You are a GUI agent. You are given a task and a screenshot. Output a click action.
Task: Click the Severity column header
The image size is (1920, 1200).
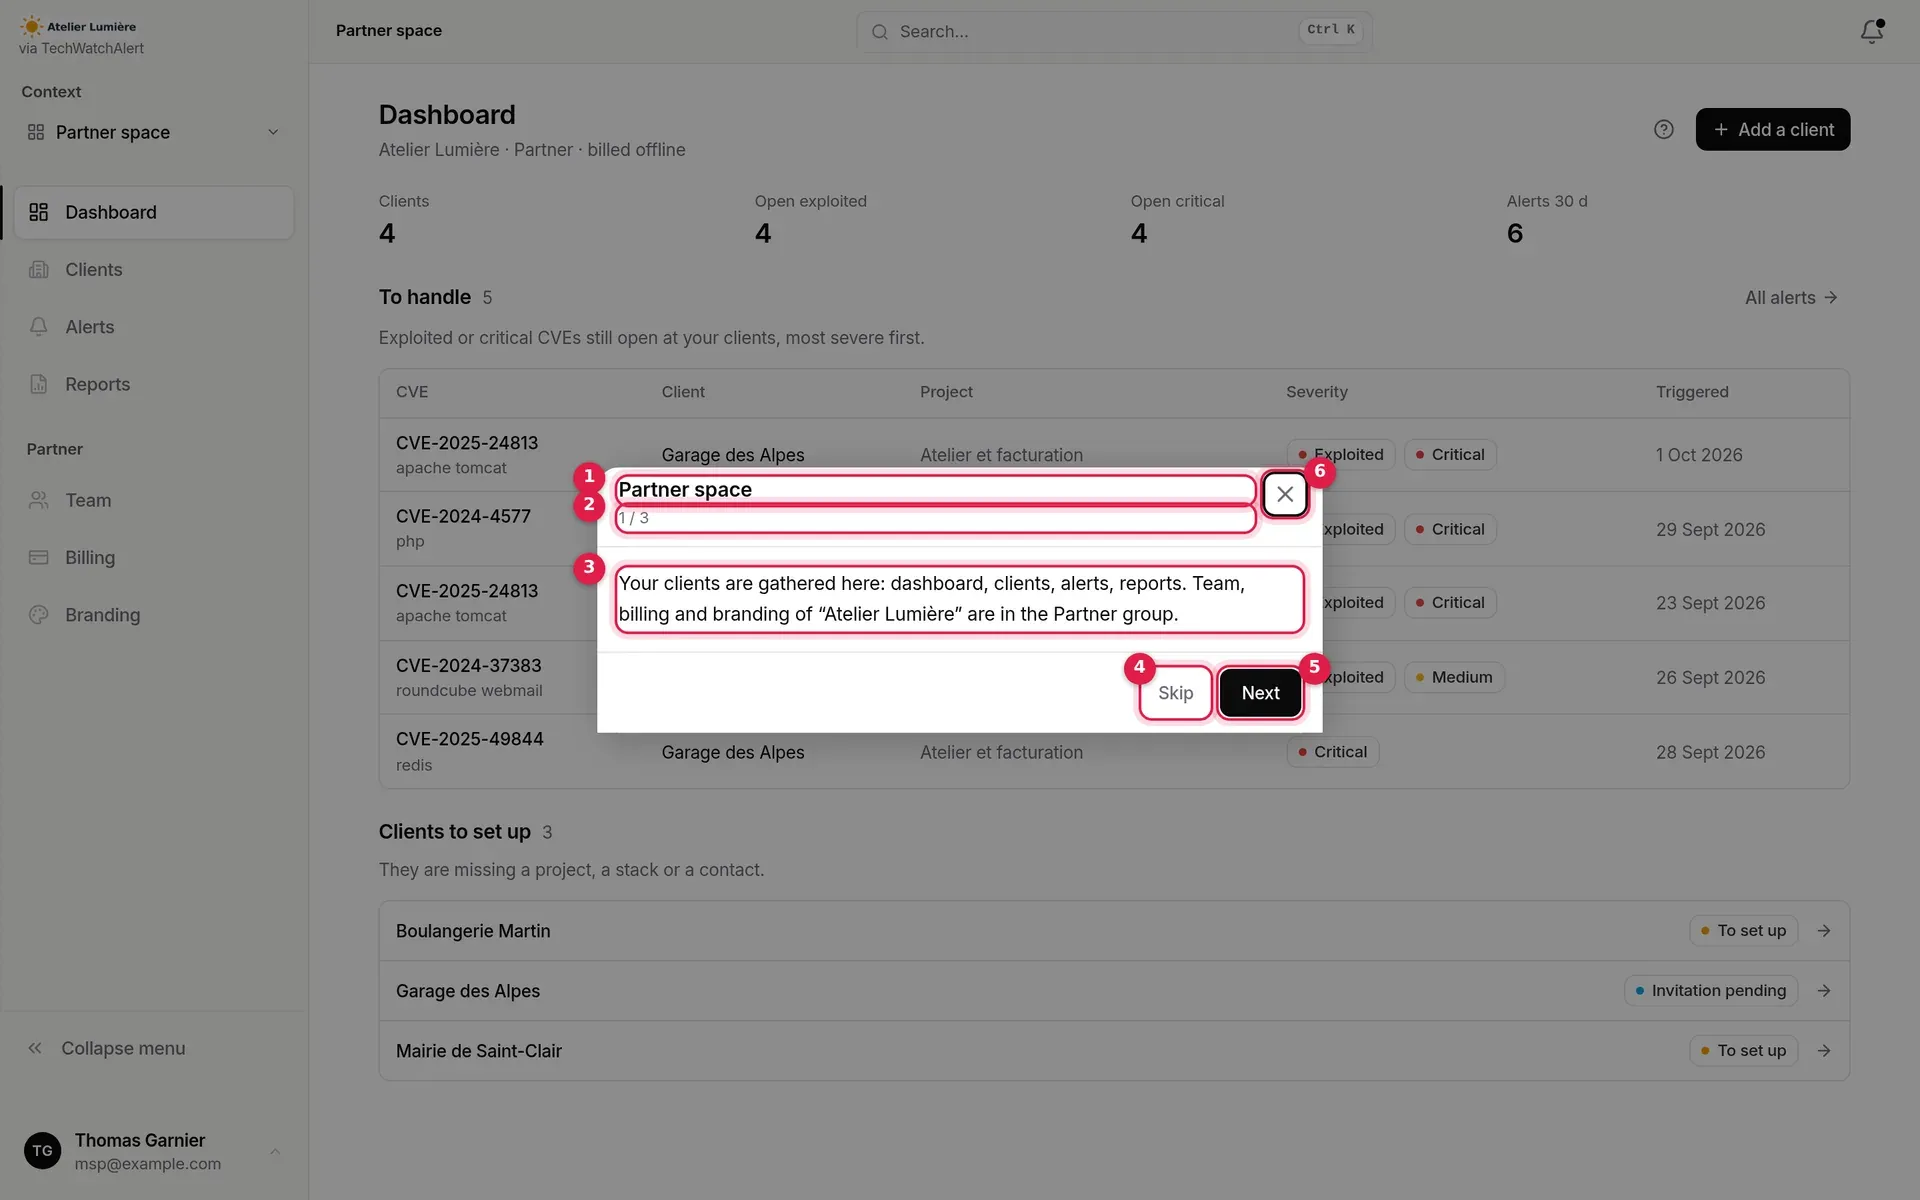pos(1316,392)
